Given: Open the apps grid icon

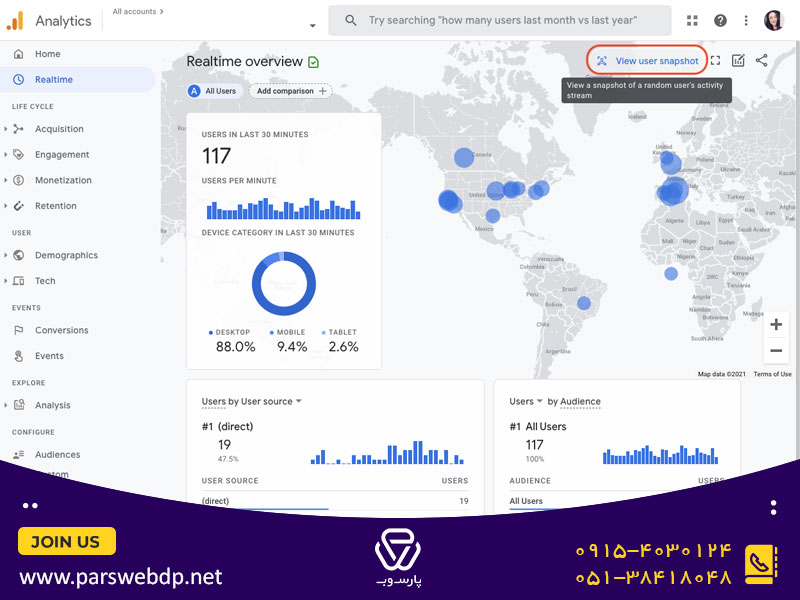Looking at the screenshot, I should click(692, 20).
